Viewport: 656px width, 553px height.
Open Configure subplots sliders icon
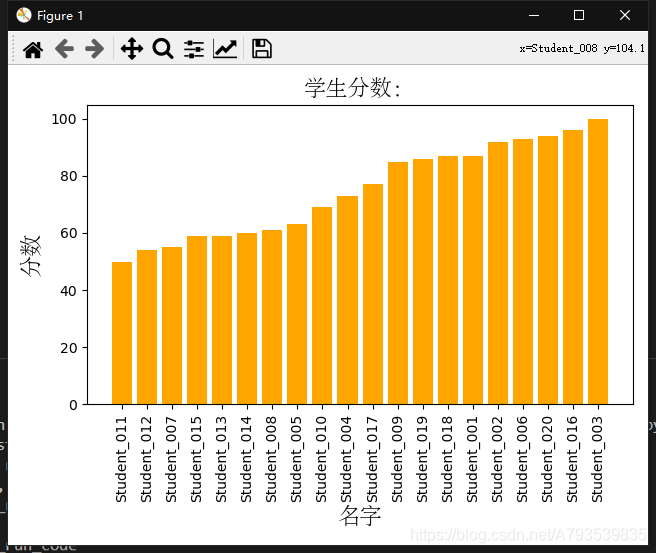click(x=194, y=49)
